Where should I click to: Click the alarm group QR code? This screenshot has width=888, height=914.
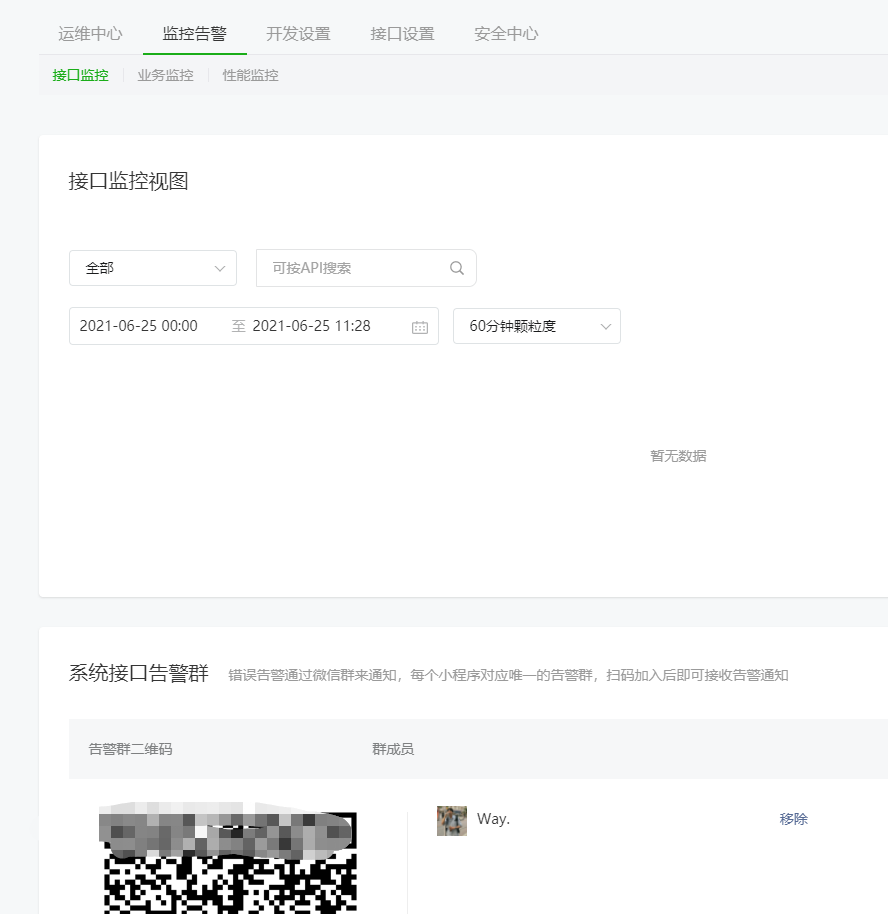pyautogui.click(x=228, y=858)
